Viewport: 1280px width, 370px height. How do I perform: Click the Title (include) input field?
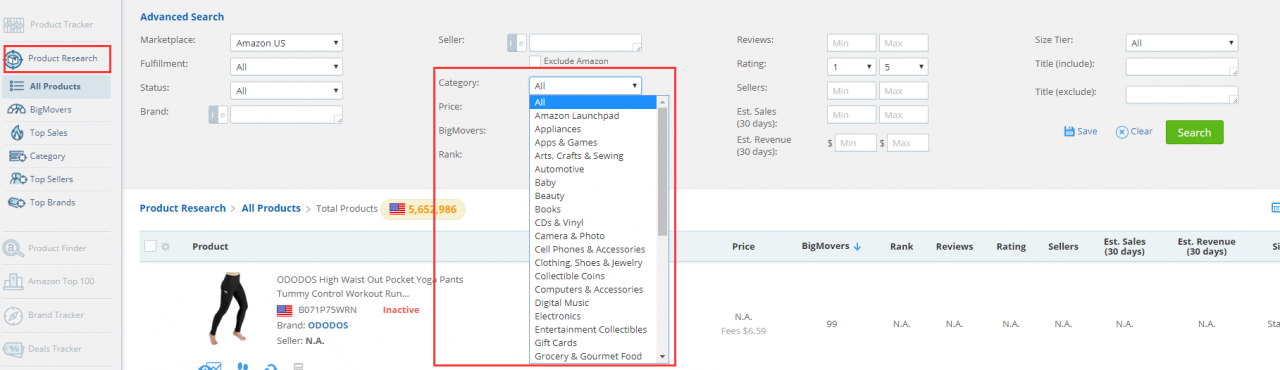tap(1182, 67)
